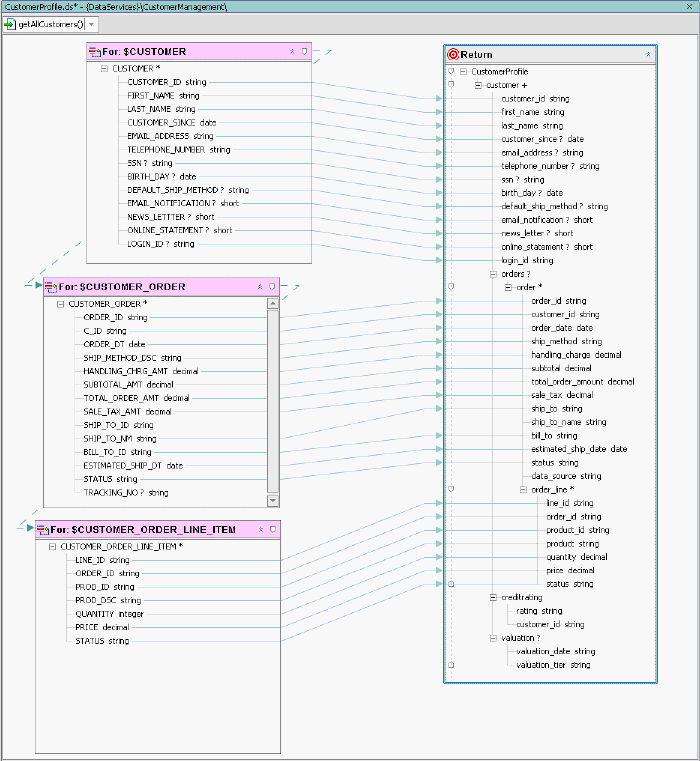The width and height of the screenshot is (700, 761).
Task: Click the CUSTOMER_ORDER scrollbar up arrow
Action: [x=273, y=304]
